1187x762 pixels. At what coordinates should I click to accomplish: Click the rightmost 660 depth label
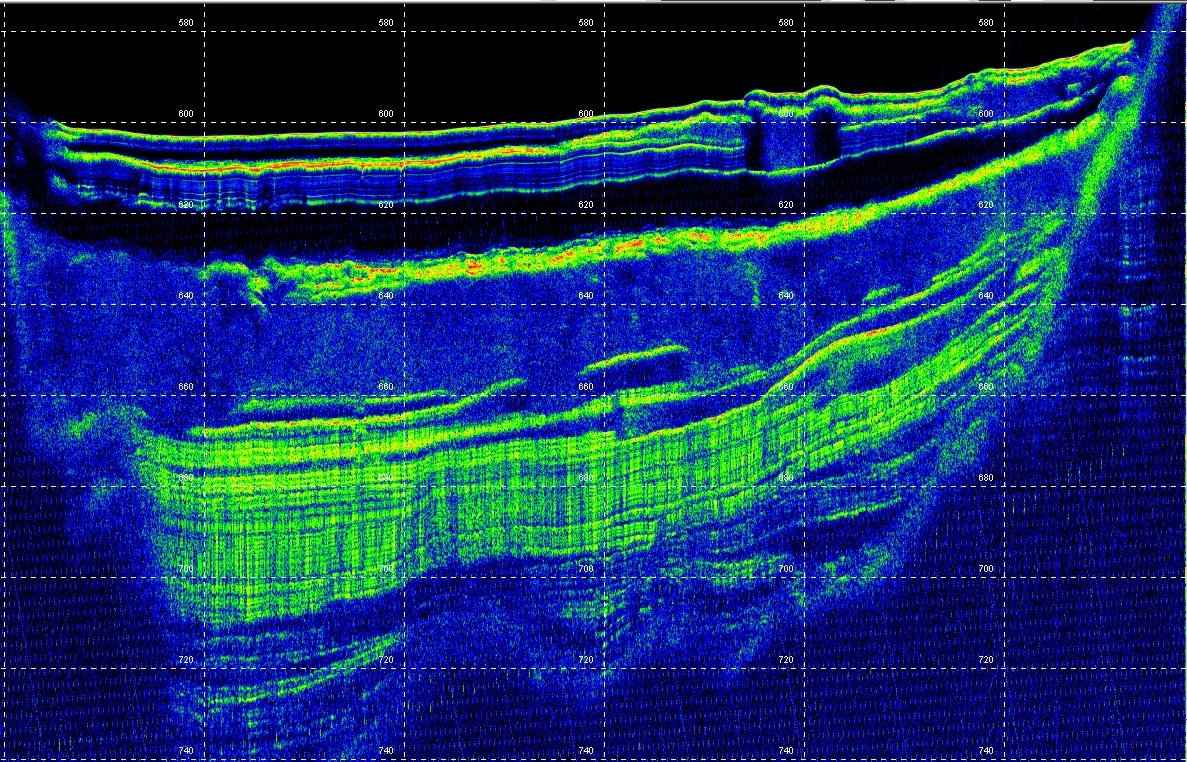986,387
